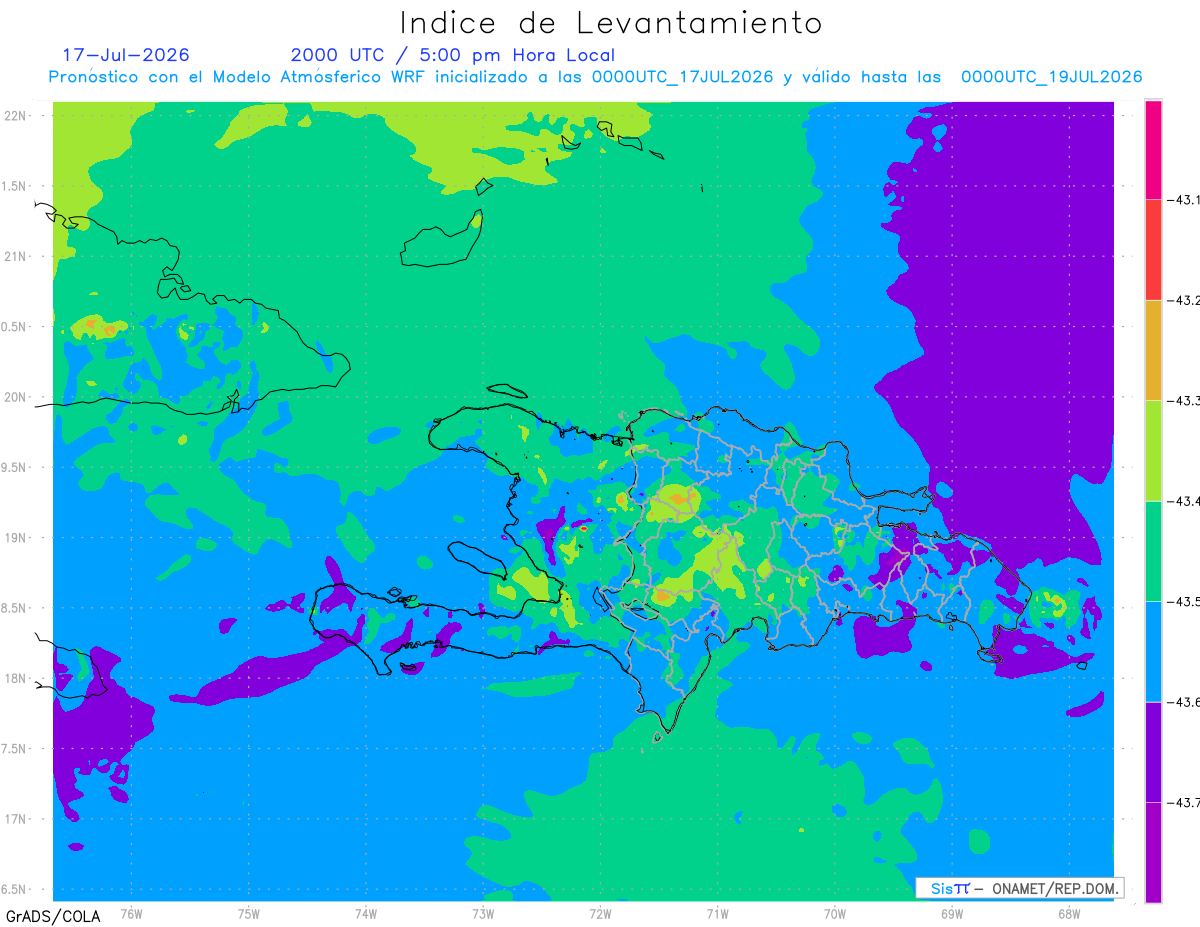Click the longitude label "70W"

point(835,913)
